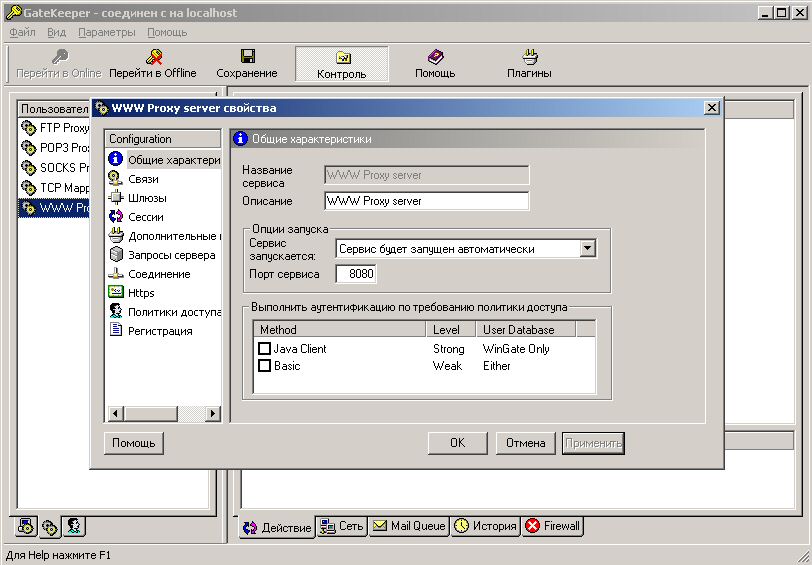This screenshot has width=812, height=565.
Task: Click the OK button
Action: click(x=457, y=443)
